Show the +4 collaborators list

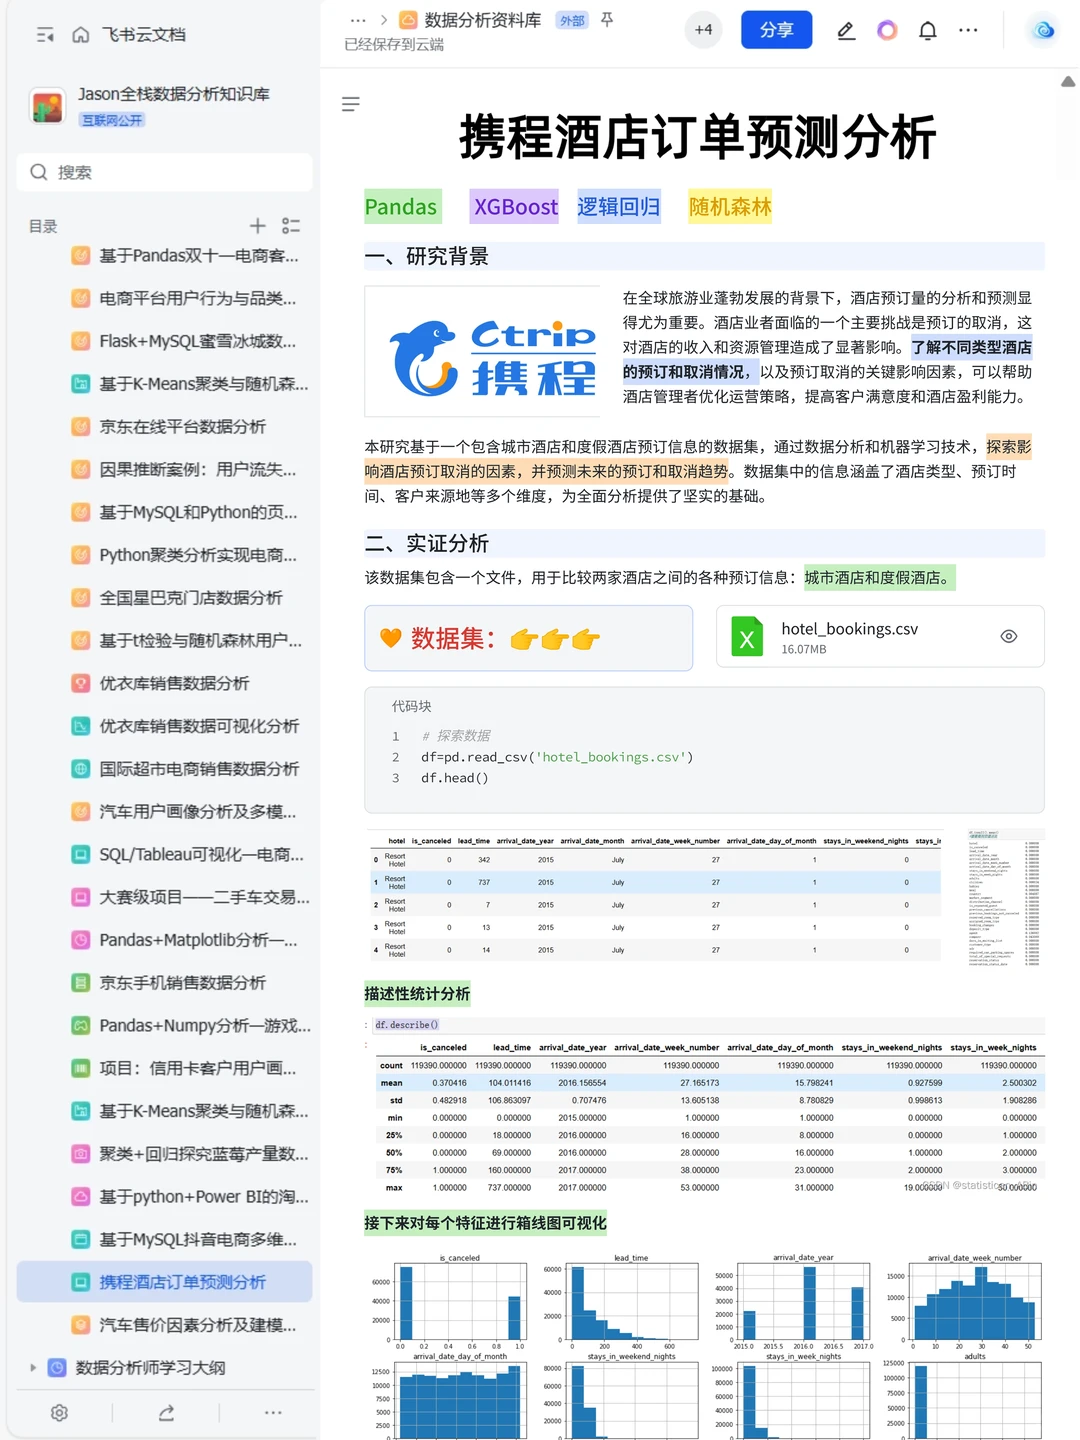click(x=704, y=30)
